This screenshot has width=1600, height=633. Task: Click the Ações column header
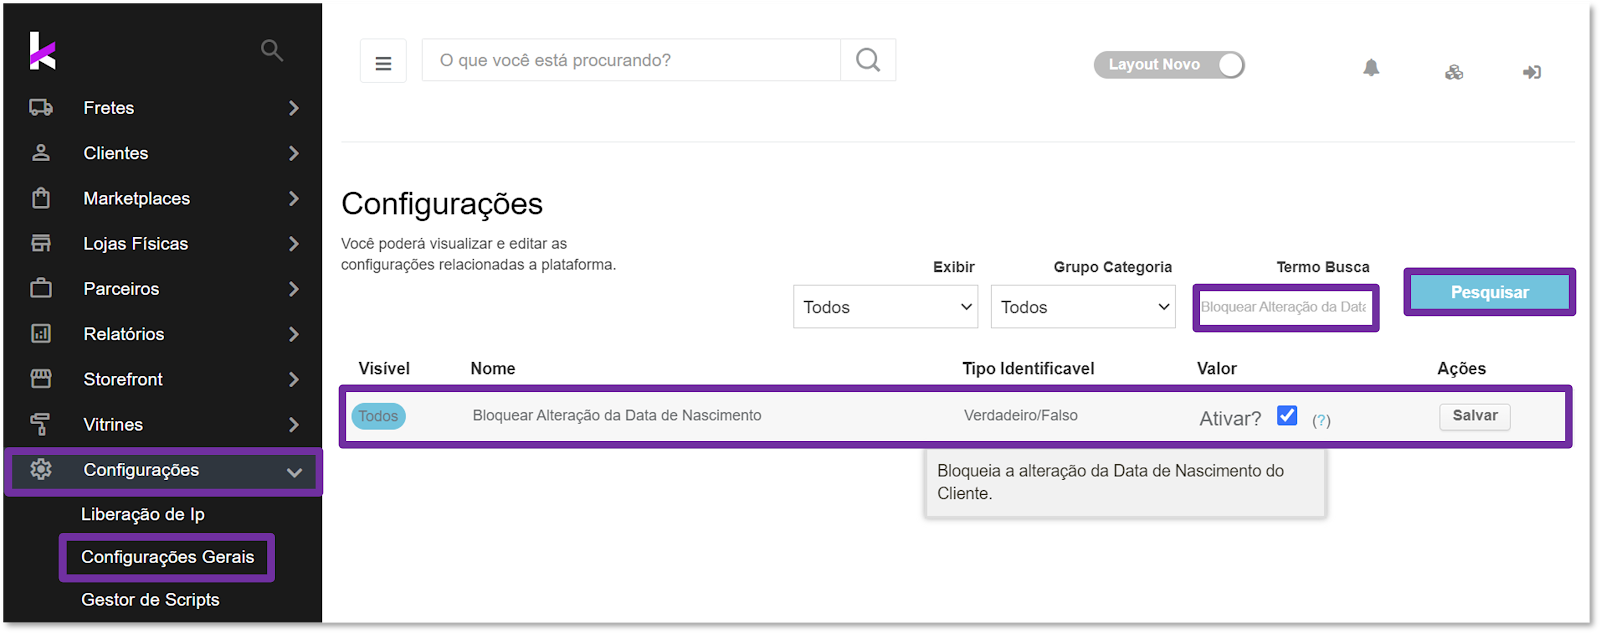tap(1461, 368)
